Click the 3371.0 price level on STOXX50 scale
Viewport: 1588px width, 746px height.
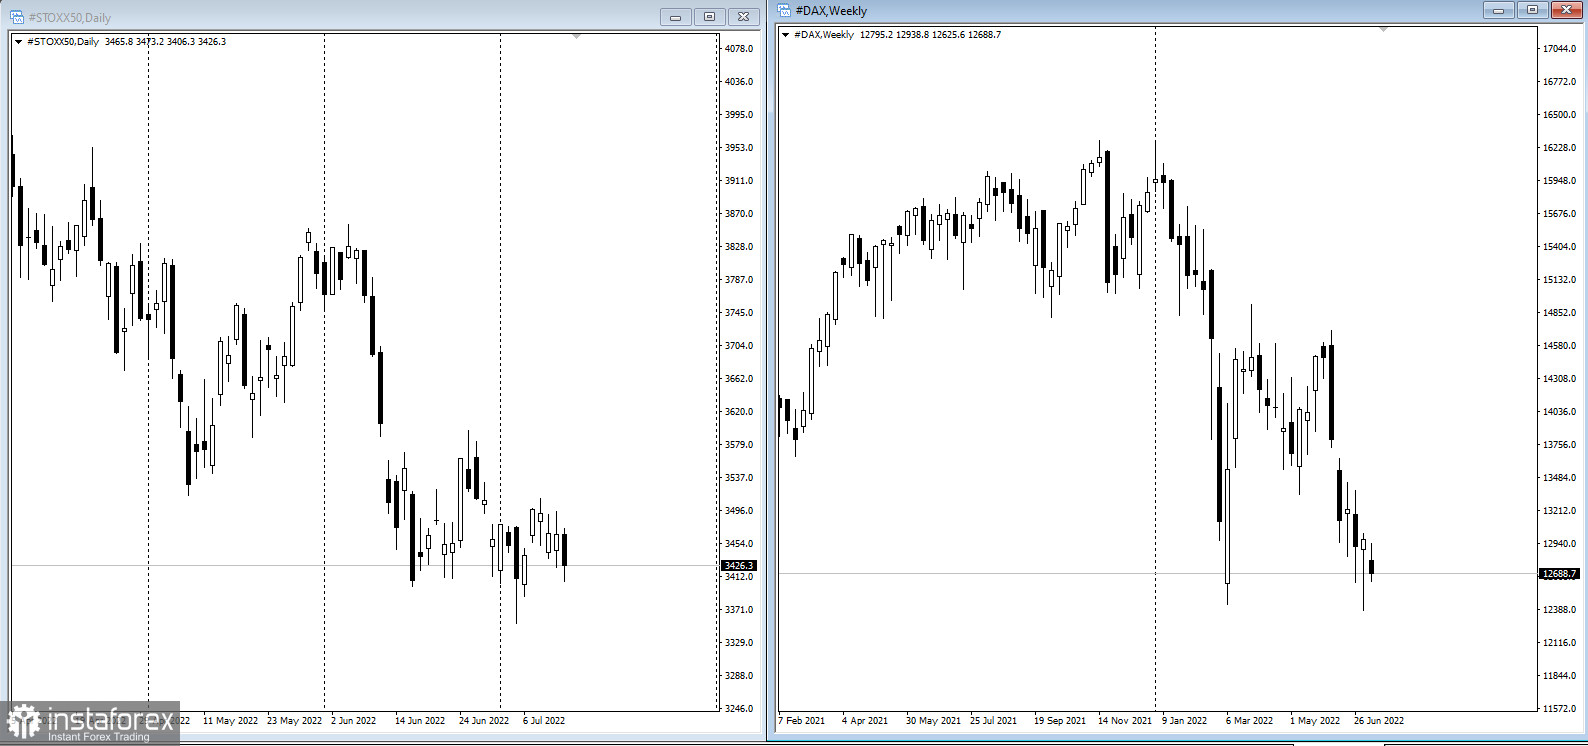[x=739, y=610]
